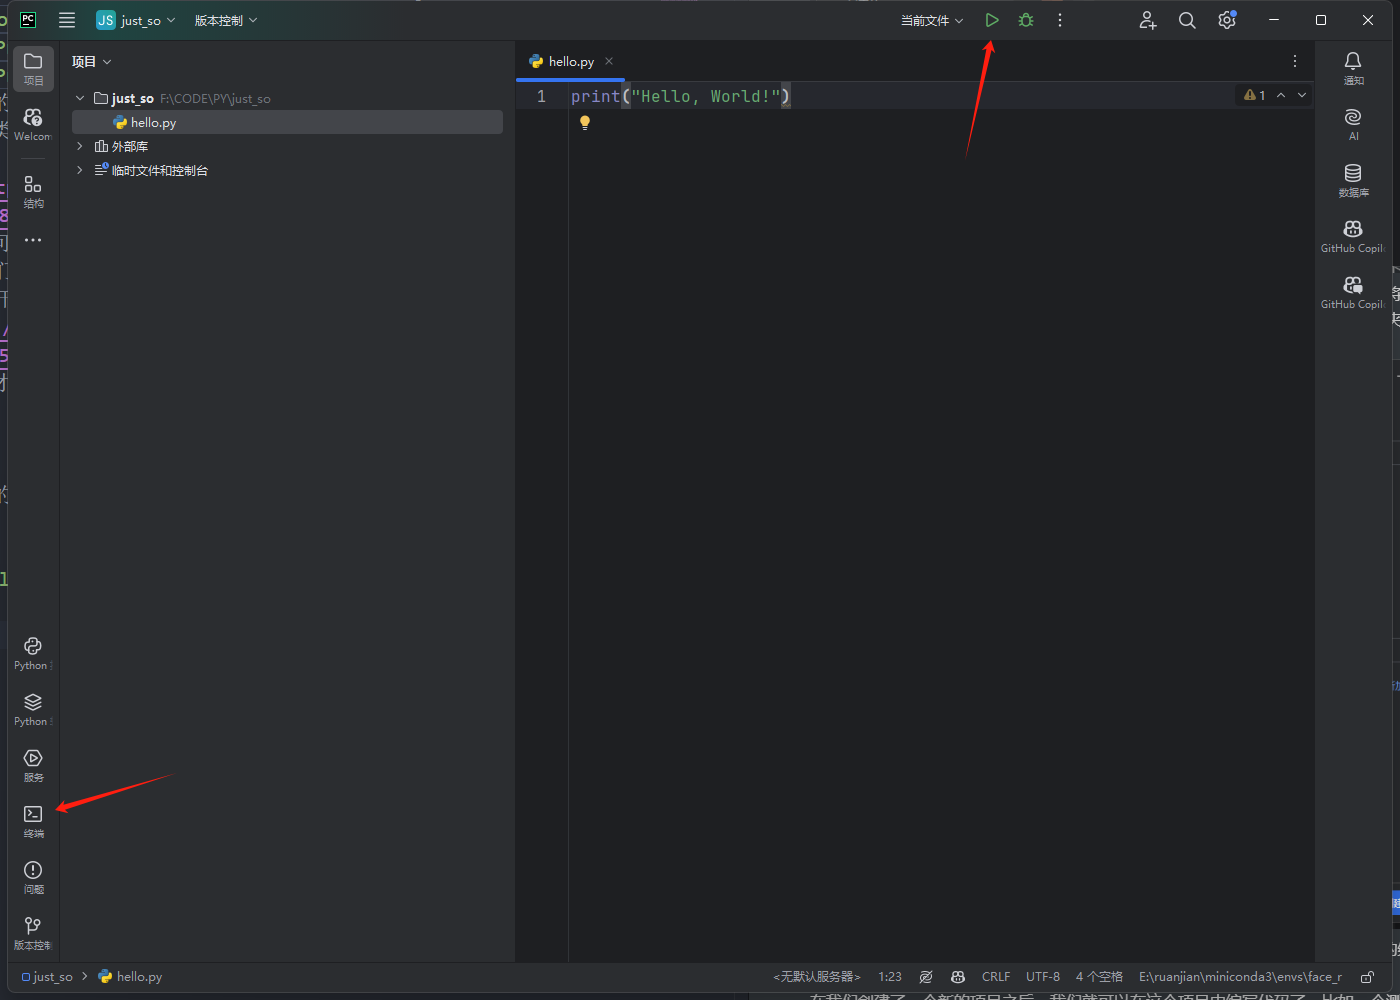Toggle the read-only lock icon in status bar
The image size is (1400, 1000).
tap(1367, 977)
